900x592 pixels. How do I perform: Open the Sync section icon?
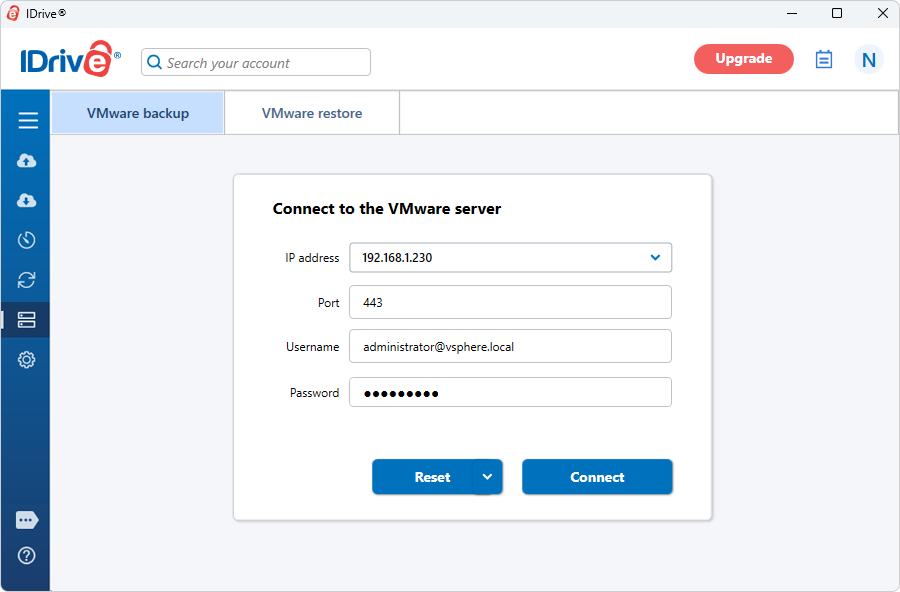(x=27, y=280)
